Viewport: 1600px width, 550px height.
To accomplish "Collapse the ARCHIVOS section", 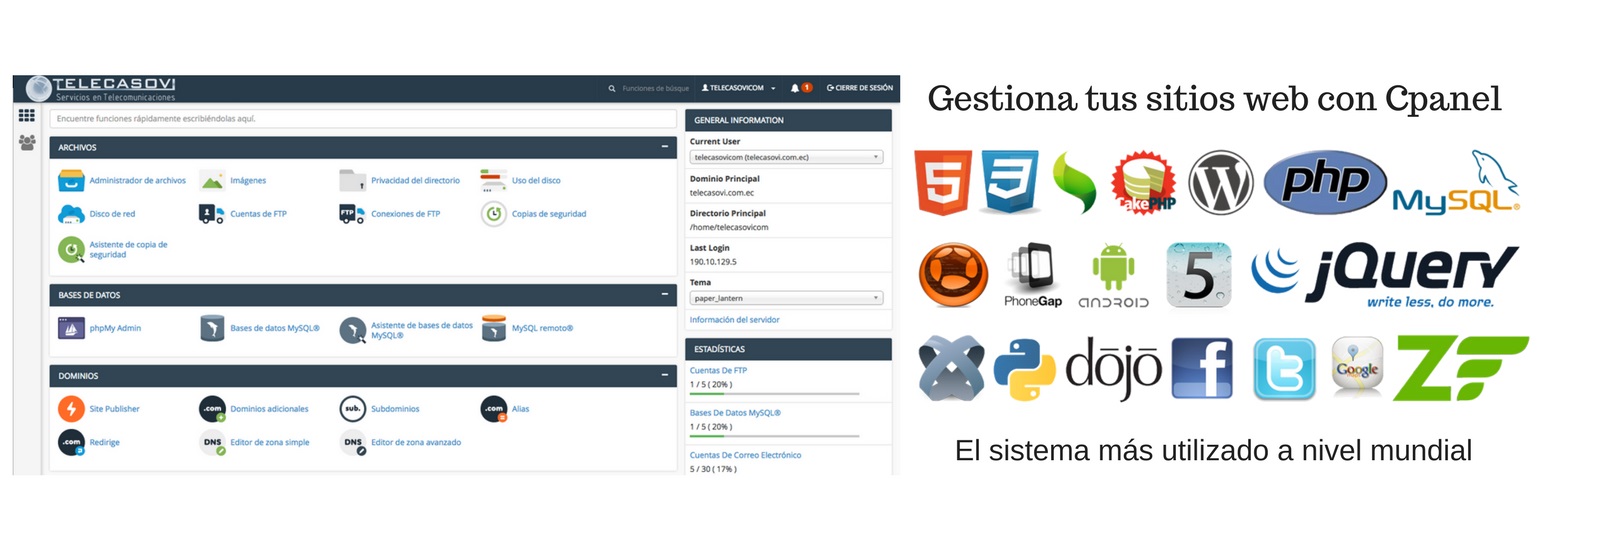I will coord(665,147).
